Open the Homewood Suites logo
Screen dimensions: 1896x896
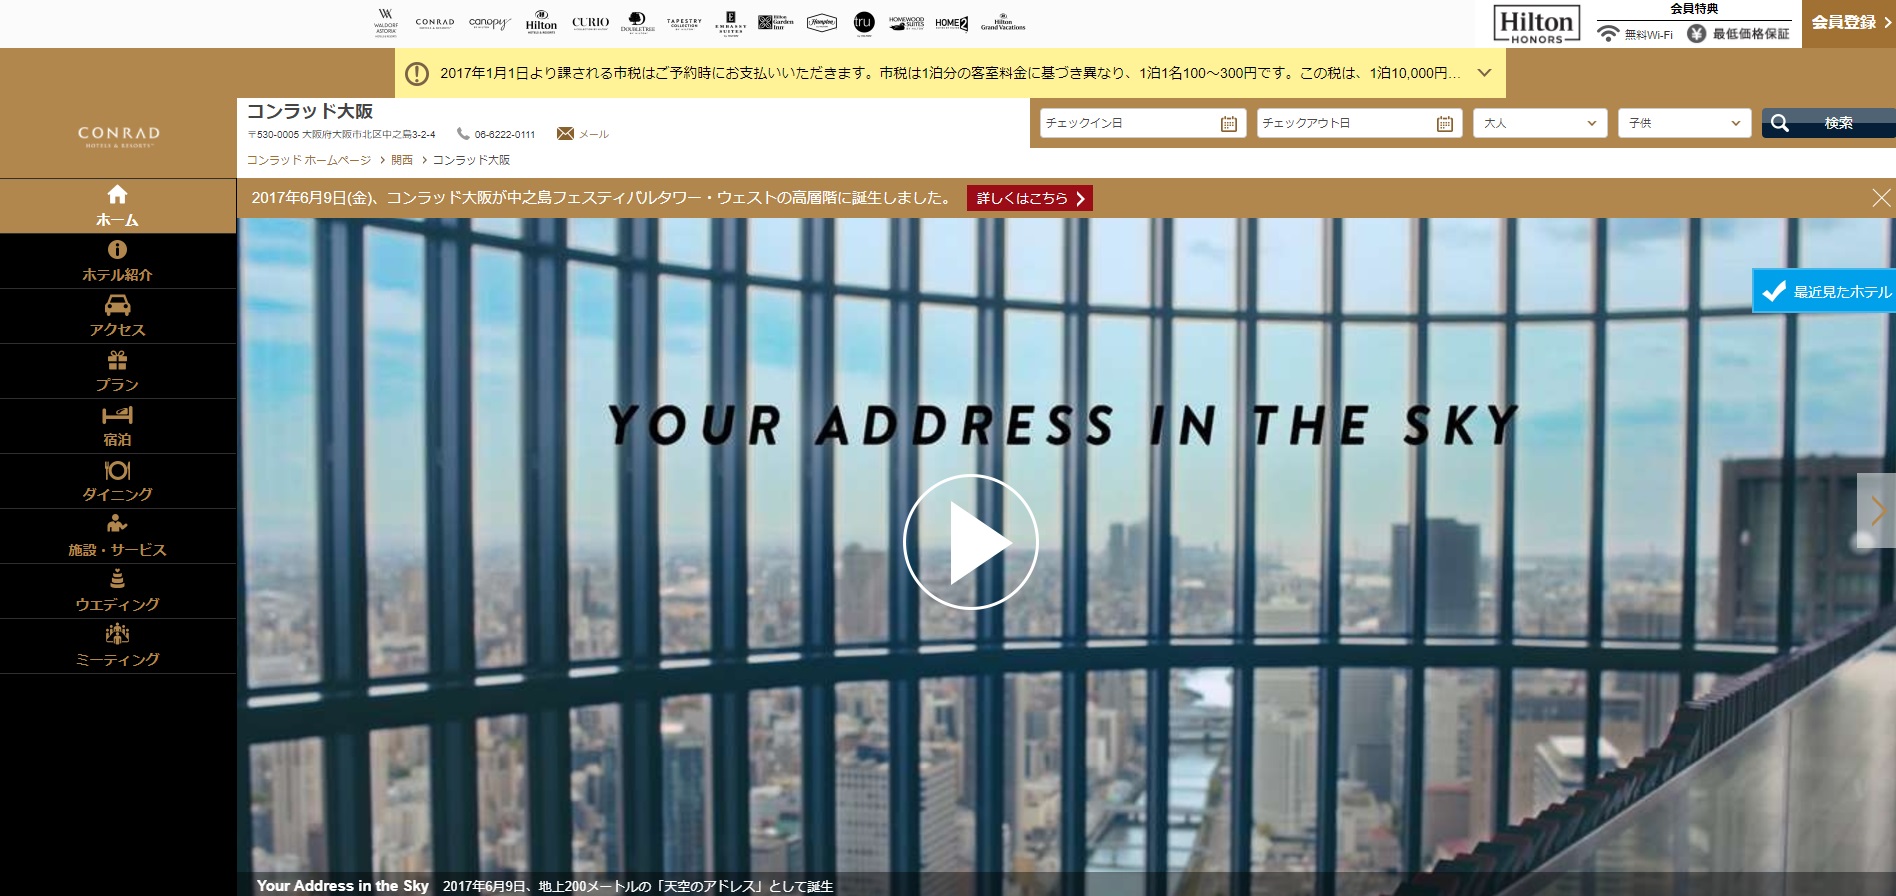coord(907,22)
